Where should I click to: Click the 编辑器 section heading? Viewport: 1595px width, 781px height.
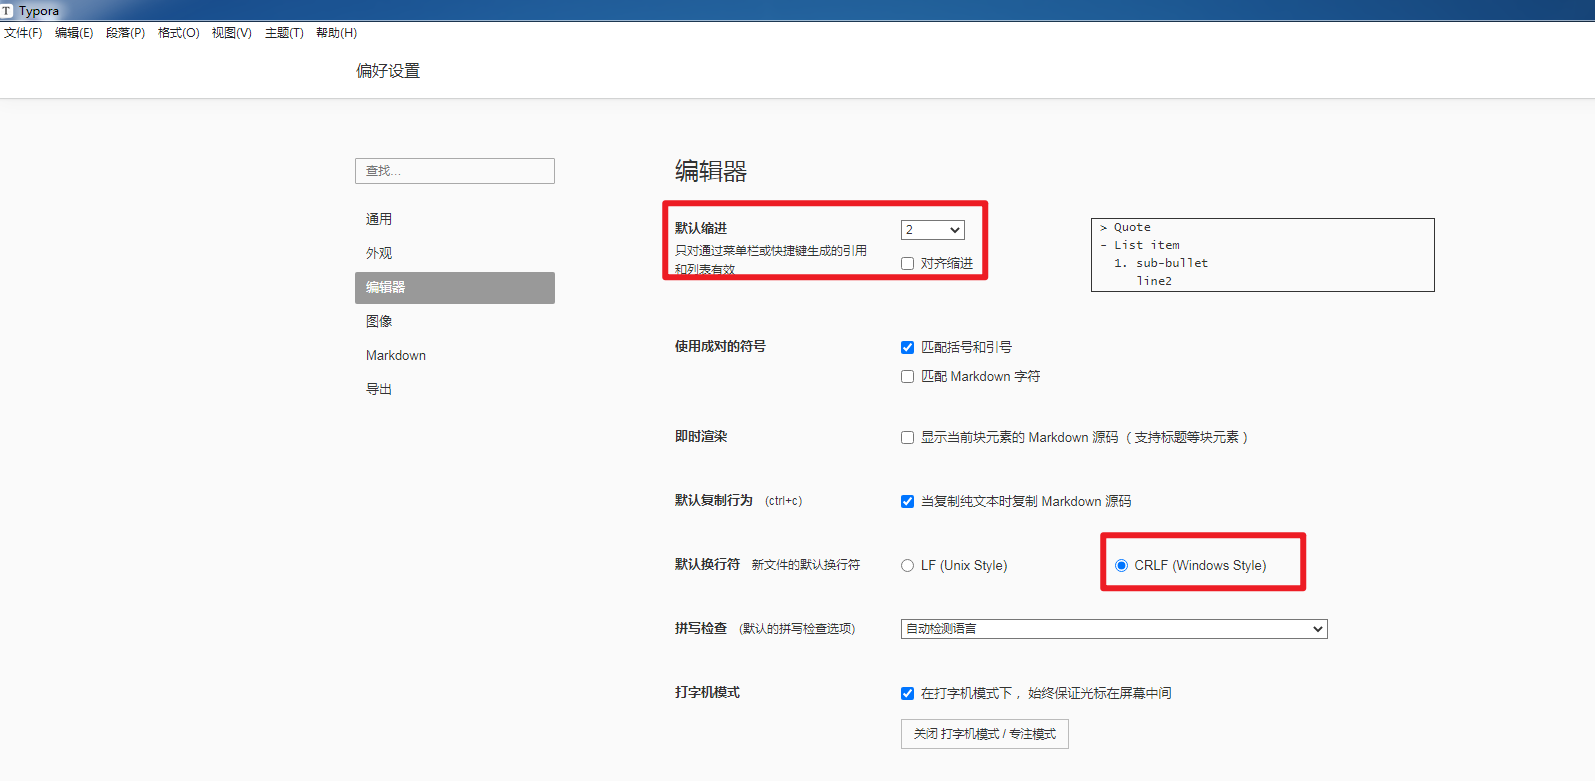[x=711, y=172]
